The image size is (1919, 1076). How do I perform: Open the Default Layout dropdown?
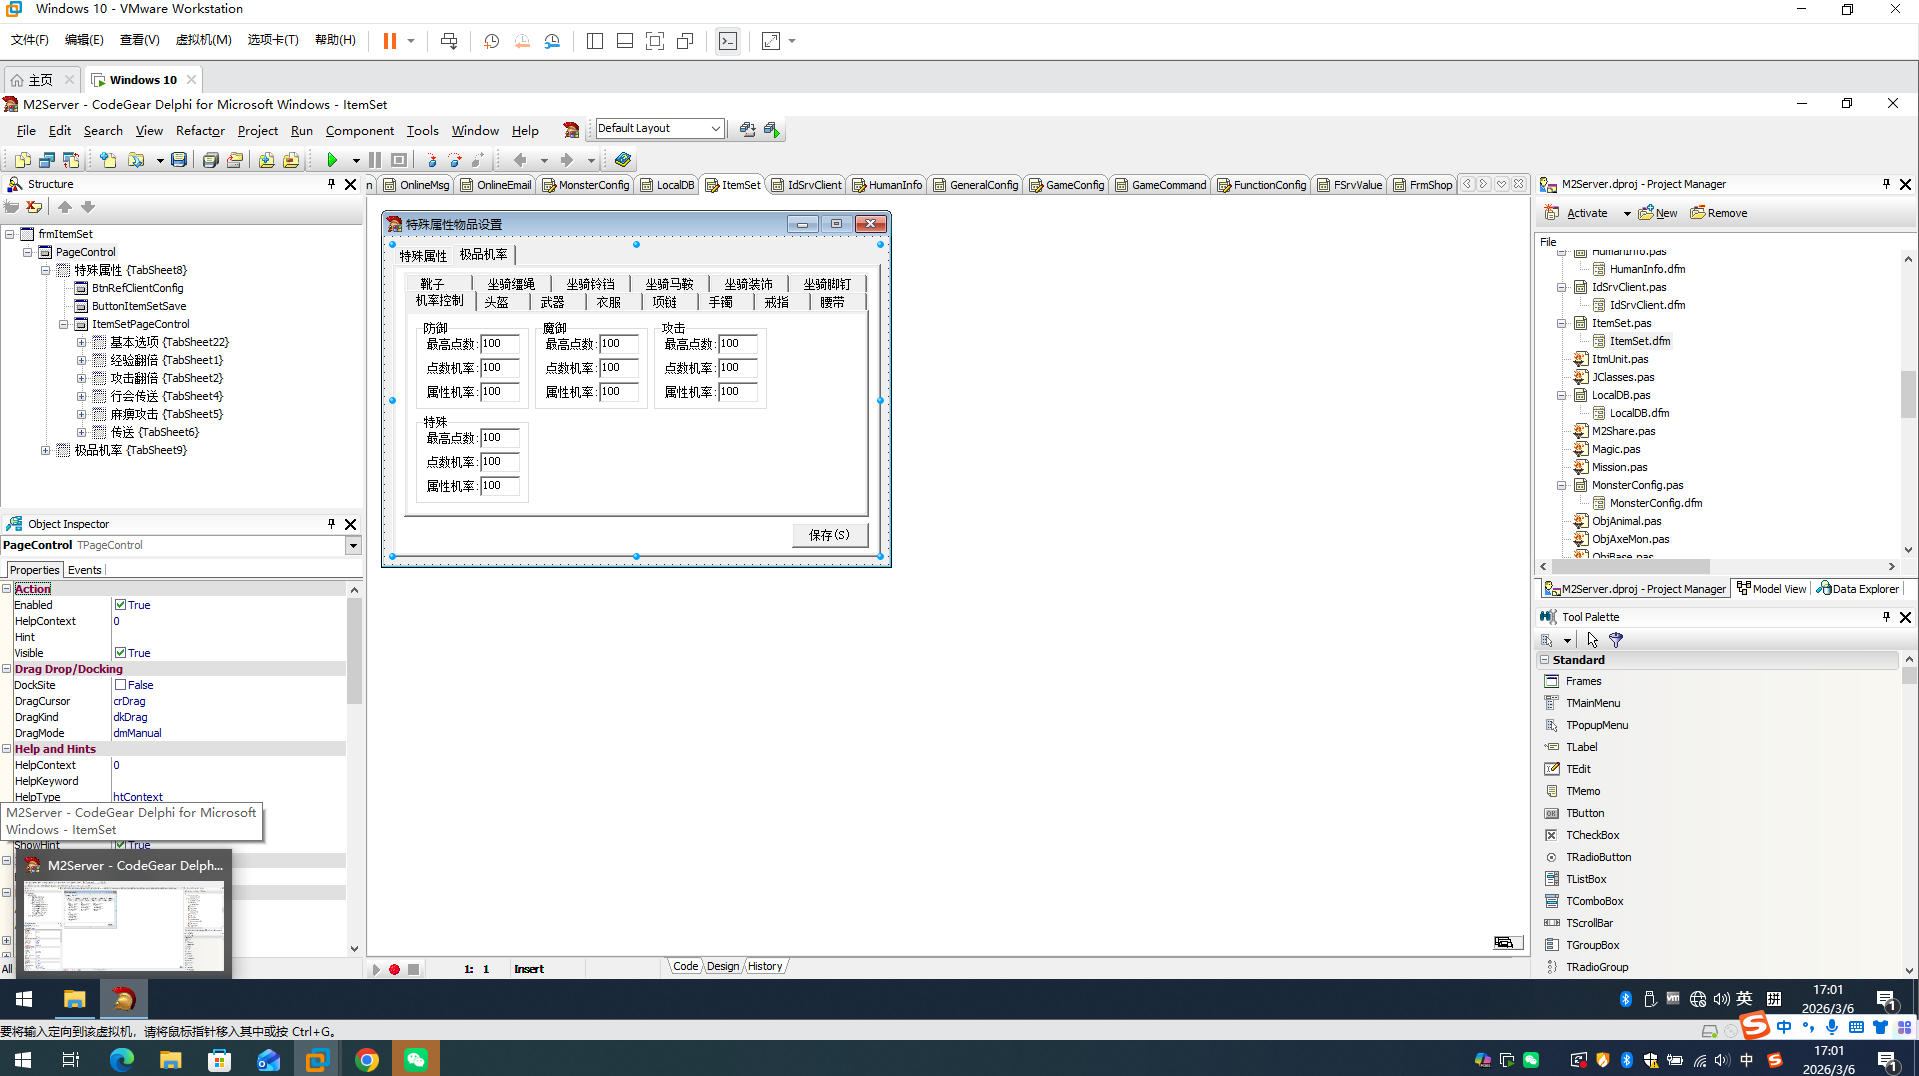click(x=715, y=129)
